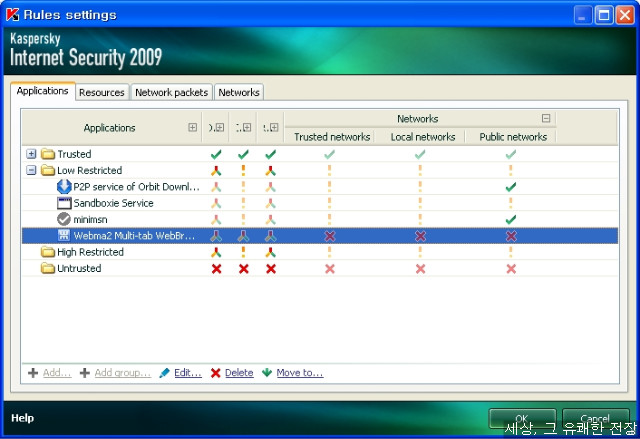Click the Public networks column header
The image size is (640, 439).
pos(513,137)
